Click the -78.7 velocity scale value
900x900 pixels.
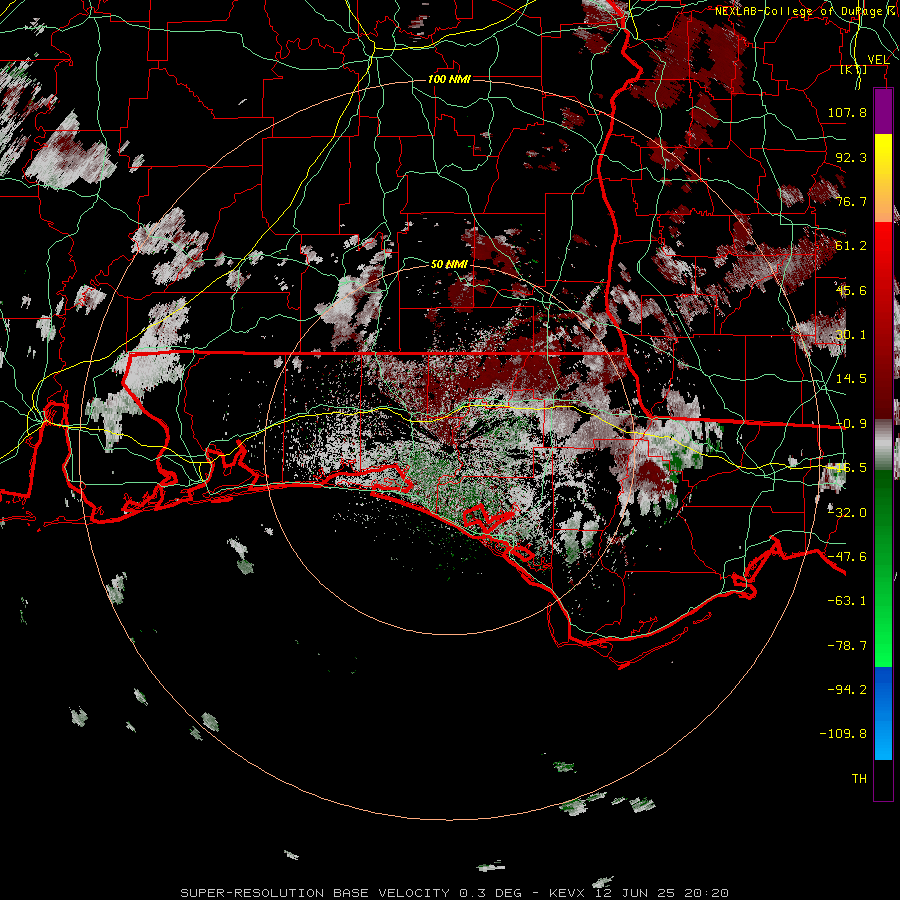tap(847, 646)
